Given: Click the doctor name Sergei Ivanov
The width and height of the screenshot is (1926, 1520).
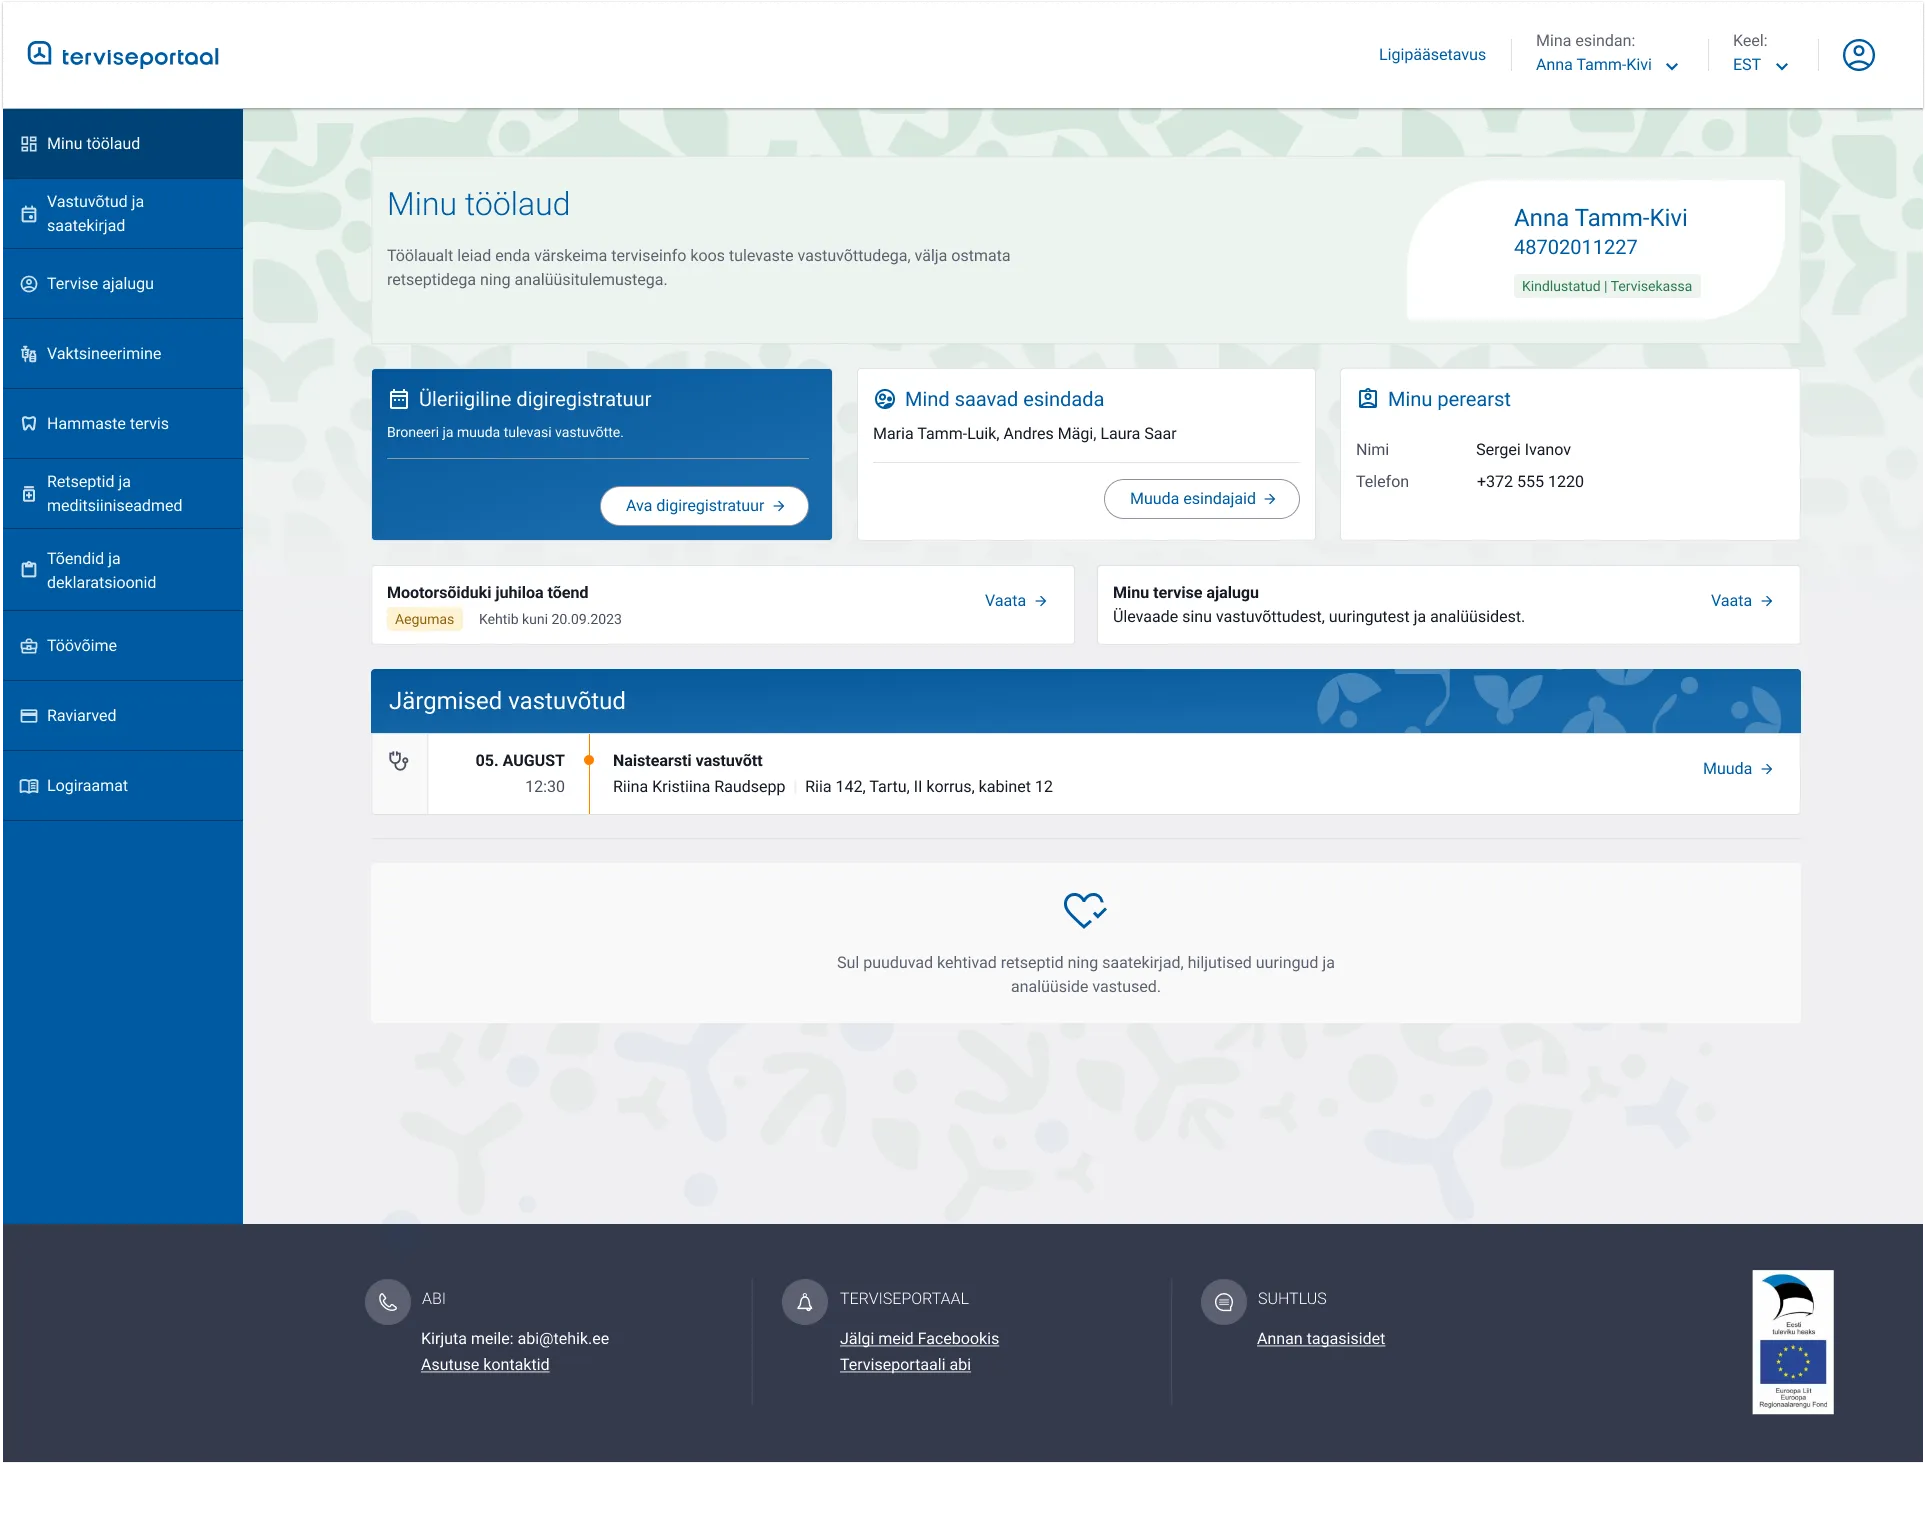Looking at the screenshot, I should tap(1523, 450).
